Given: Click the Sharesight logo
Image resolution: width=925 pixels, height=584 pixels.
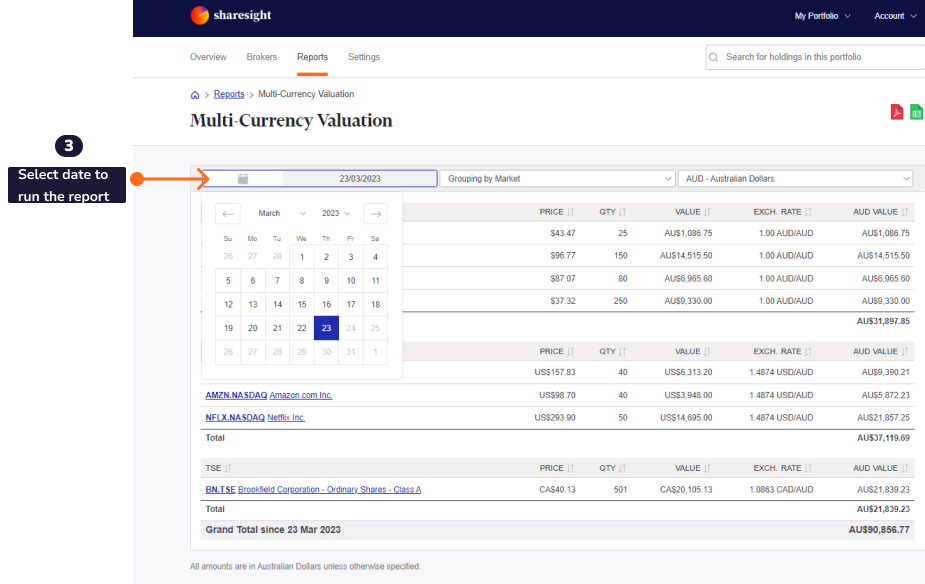Looking at the screenshot, I should [x=231, y=15].
